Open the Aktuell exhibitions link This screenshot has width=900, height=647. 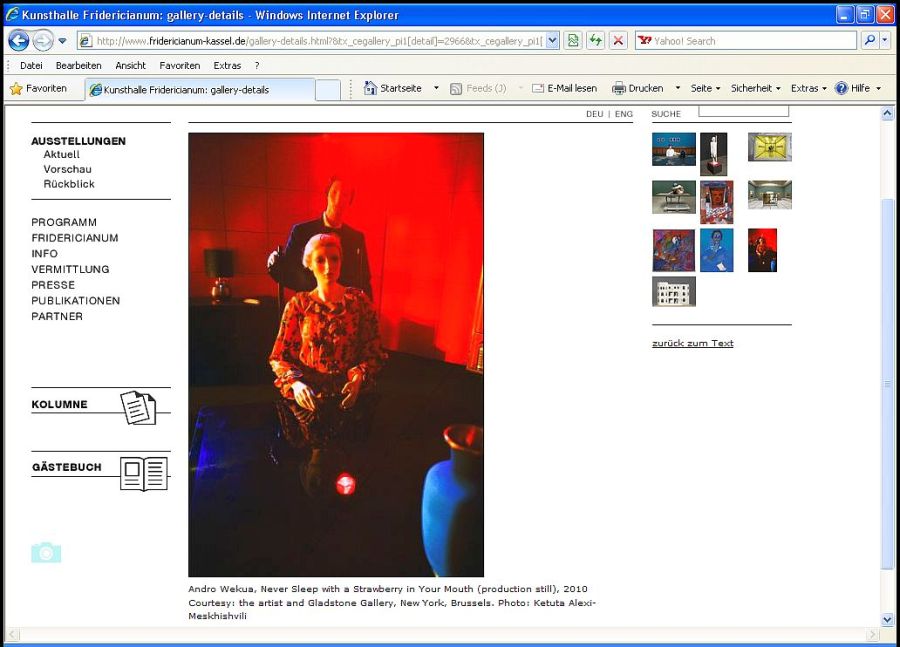[61, 154]
